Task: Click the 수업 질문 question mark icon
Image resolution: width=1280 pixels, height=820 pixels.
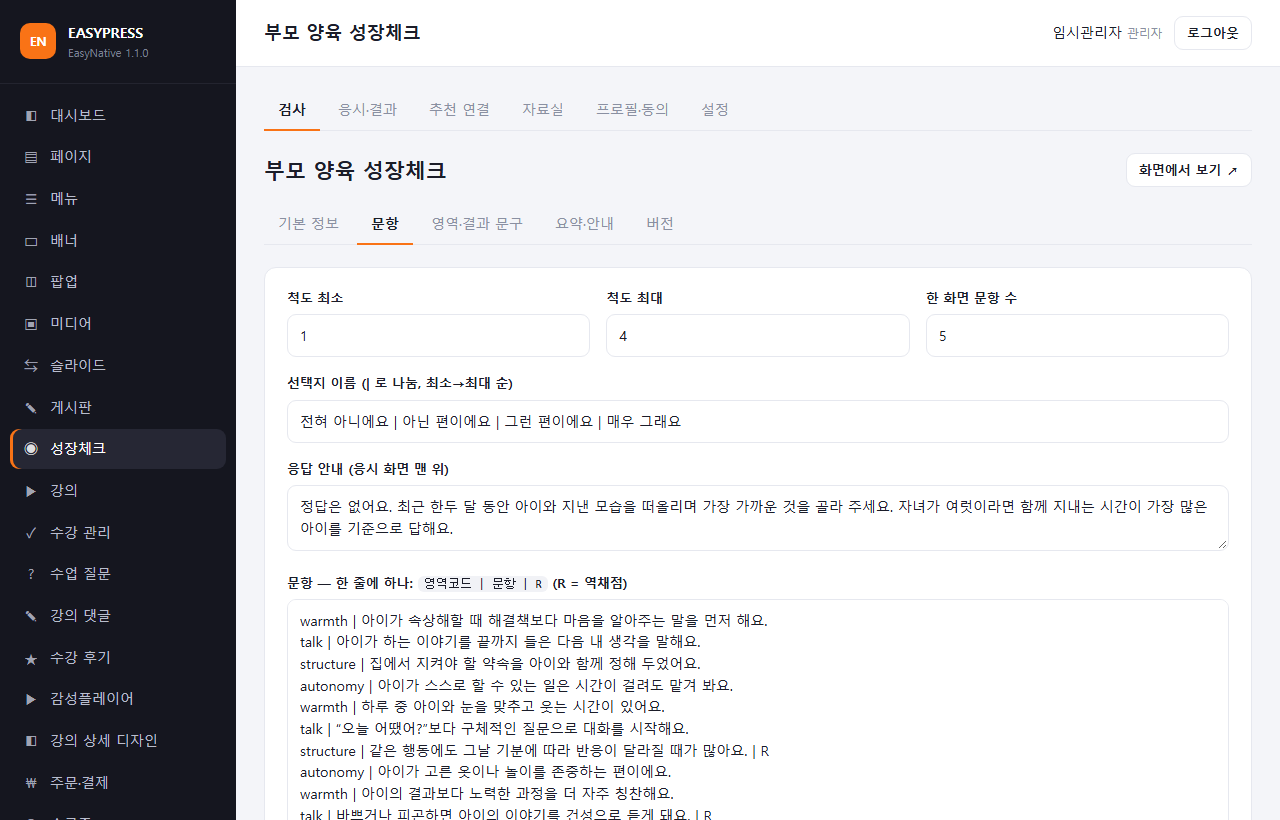Action: tap(31, 574)
